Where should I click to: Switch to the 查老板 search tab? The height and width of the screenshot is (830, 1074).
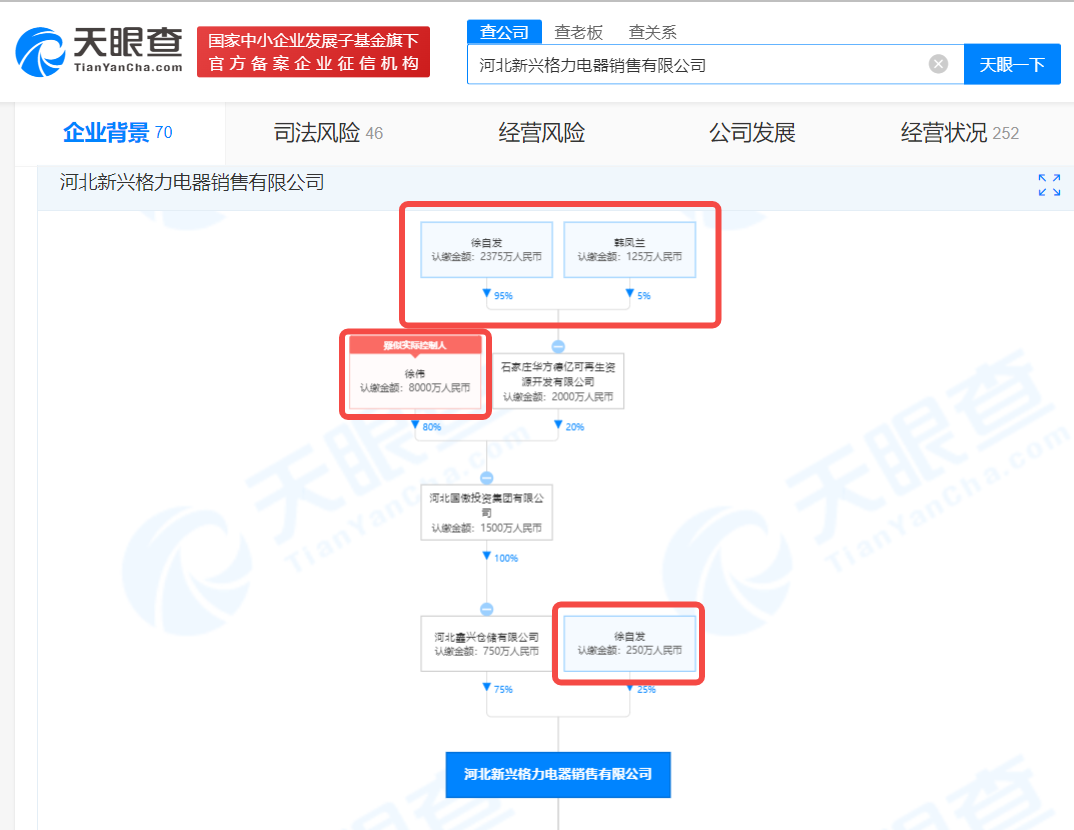(579, 32)
